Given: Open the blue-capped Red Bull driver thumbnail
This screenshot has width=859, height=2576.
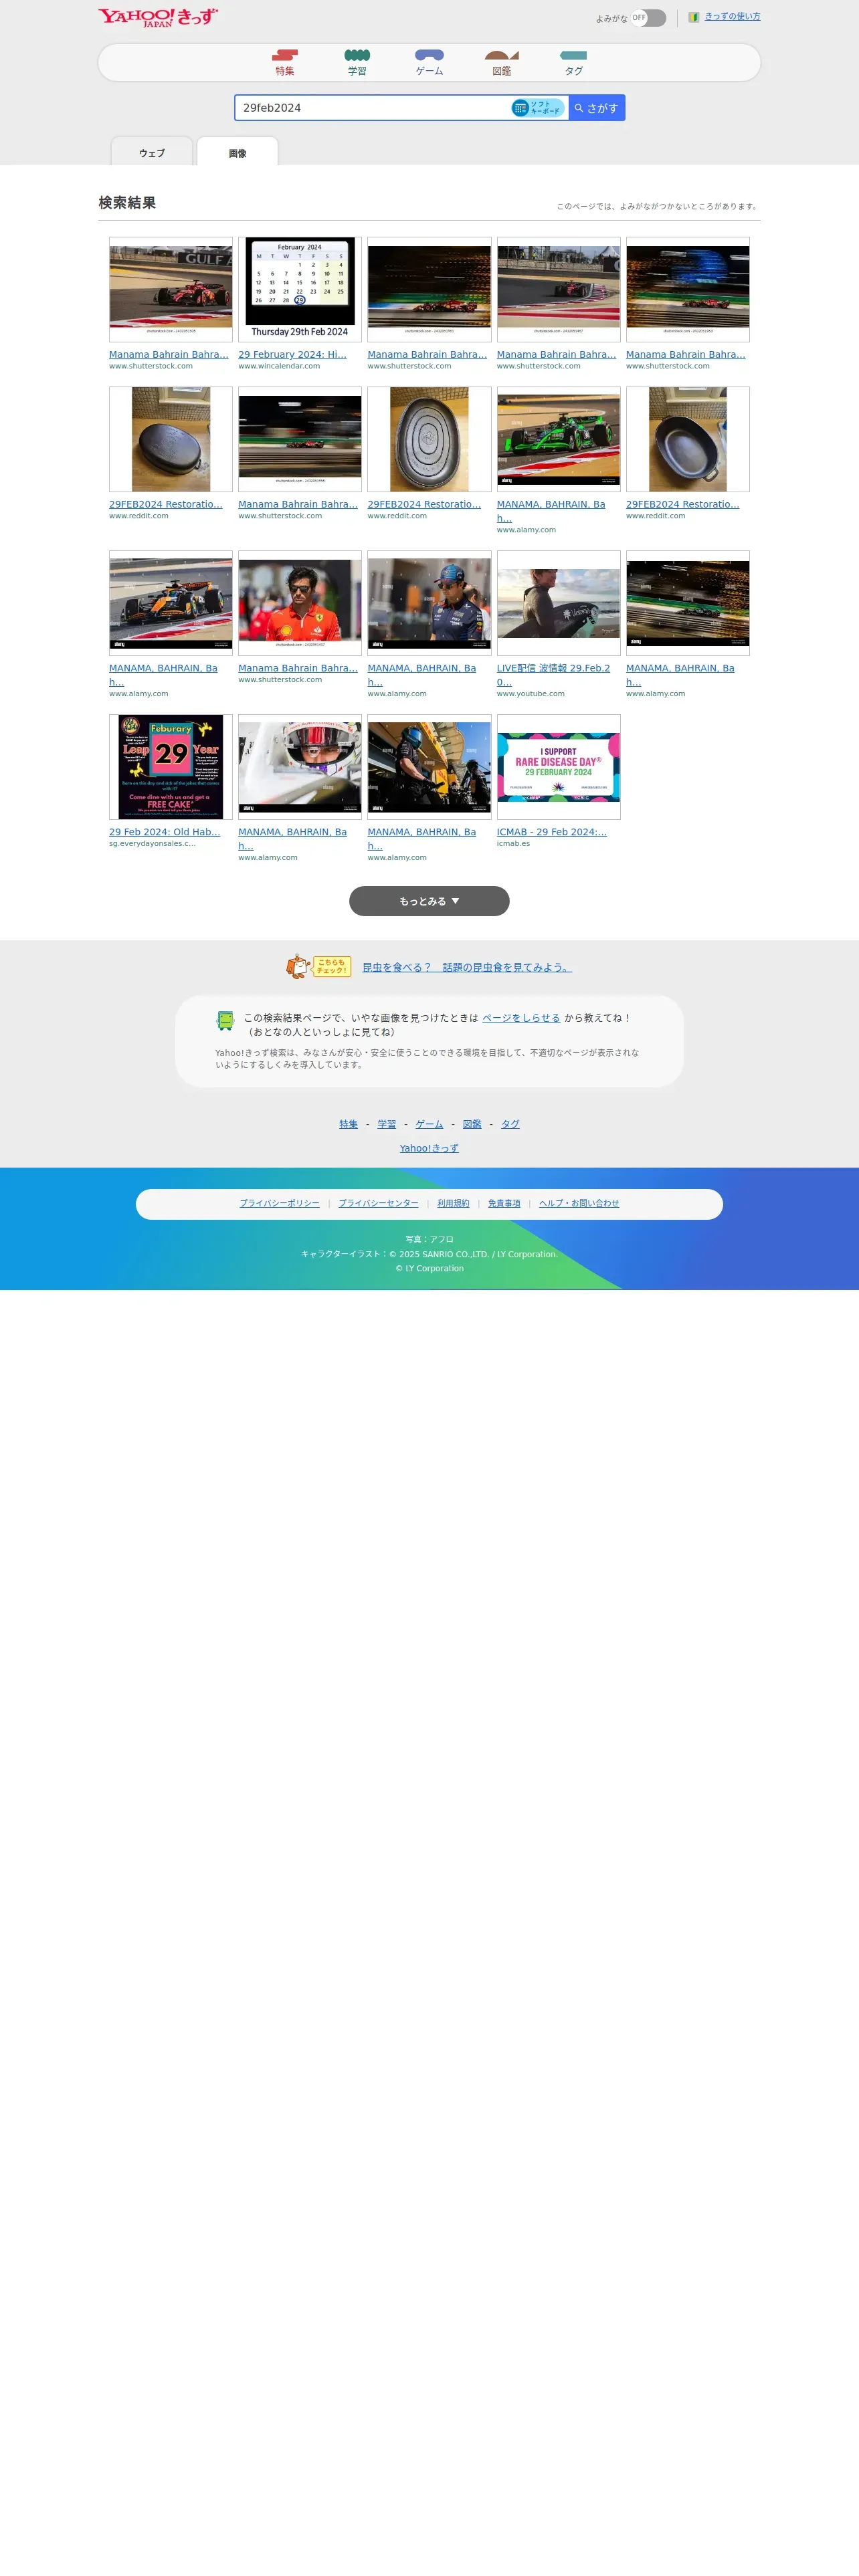Looking at the screenshot, I should tap(429, 603).
